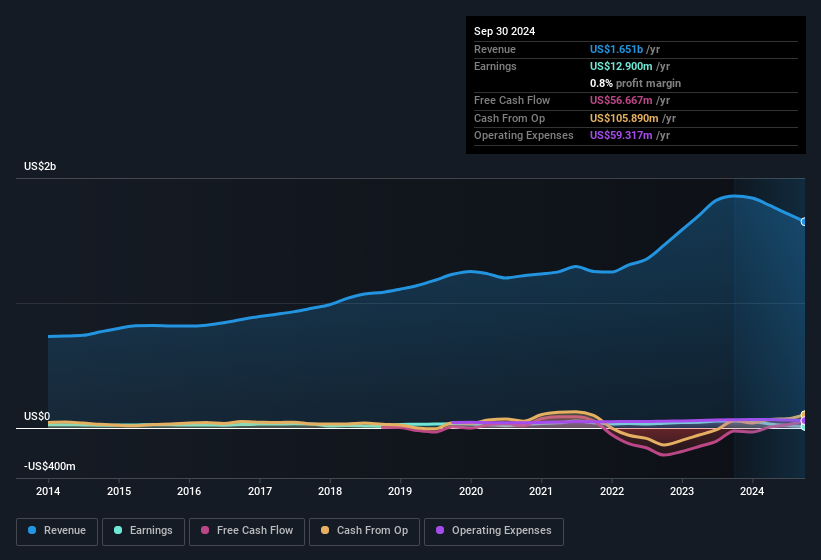Image resolution: width=821 pixels, height=560 pixels.
Task: Click the 2014 x-axis year label
Action: 48,491
